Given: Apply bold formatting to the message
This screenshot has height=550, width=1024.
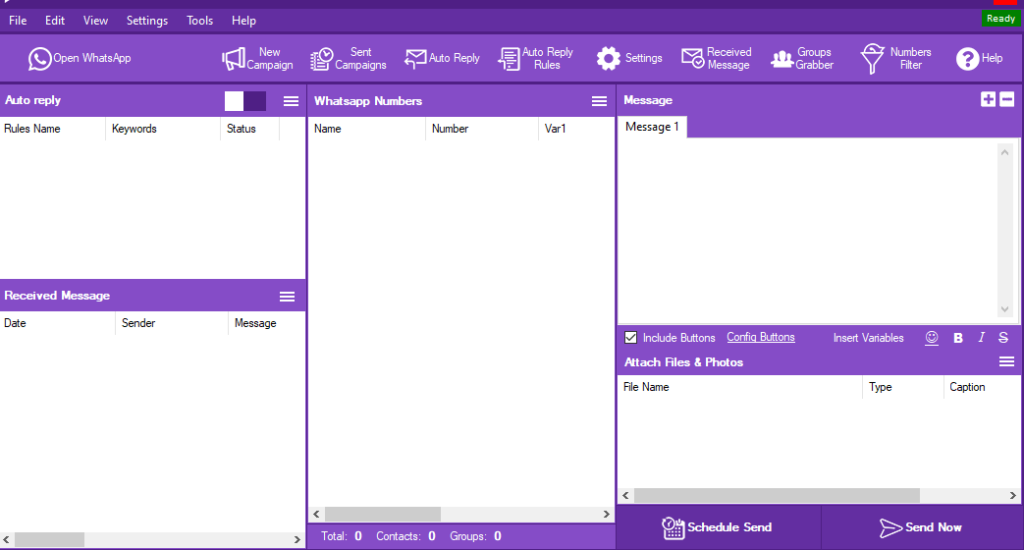Looking at the screenshot, I should click(x=958, y=338).
